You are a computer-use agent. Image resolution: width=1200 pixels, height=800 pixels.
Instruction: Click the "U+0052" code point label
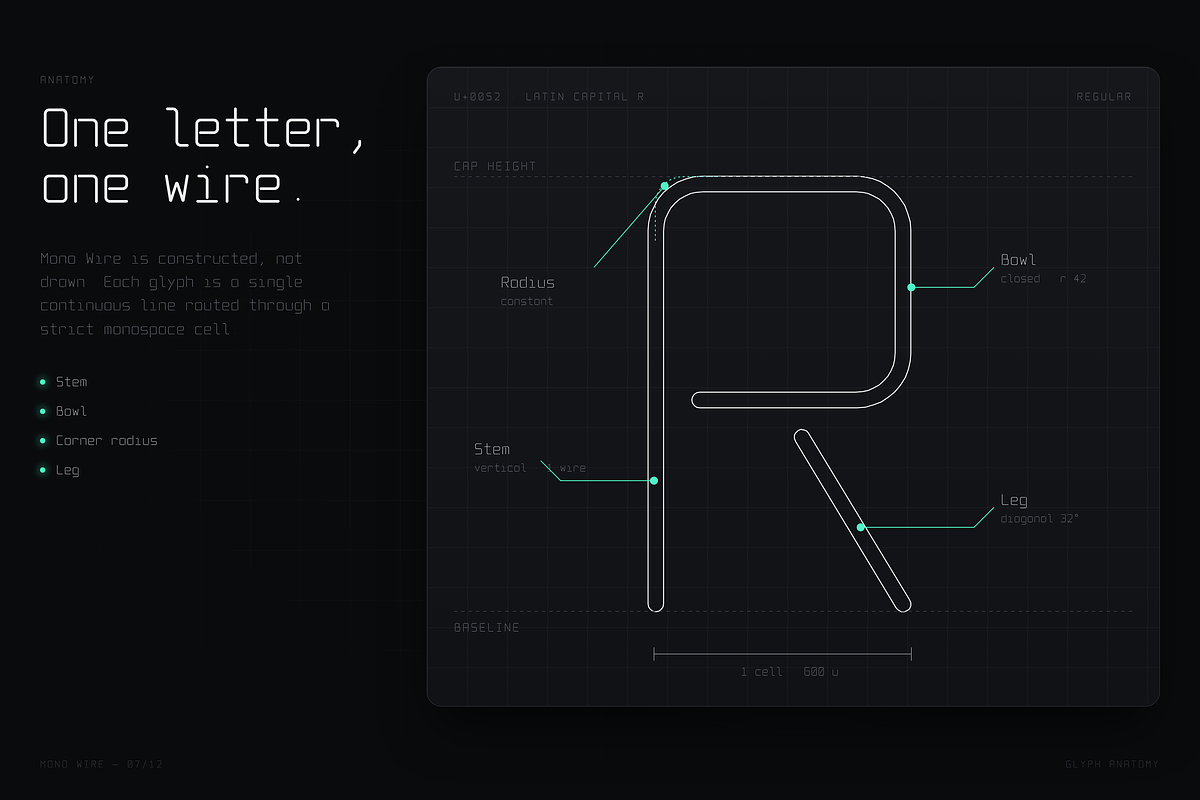click(477, 97)
